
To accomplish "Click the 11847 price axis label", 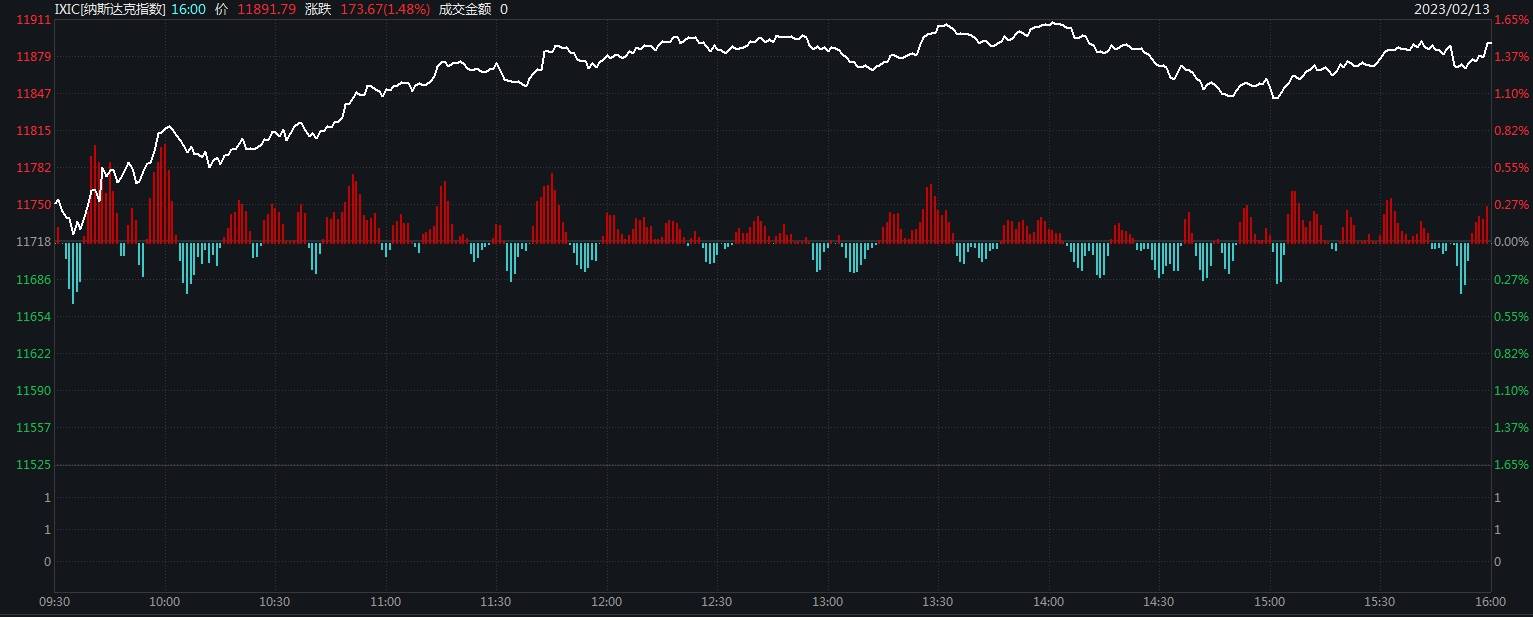I will click(34, 94).
